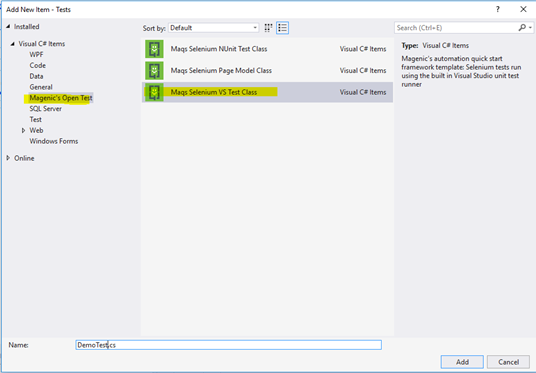Click in the Name field containing DemoTest.cs
Screen dimensions: 536x373
tap(228, 345)
